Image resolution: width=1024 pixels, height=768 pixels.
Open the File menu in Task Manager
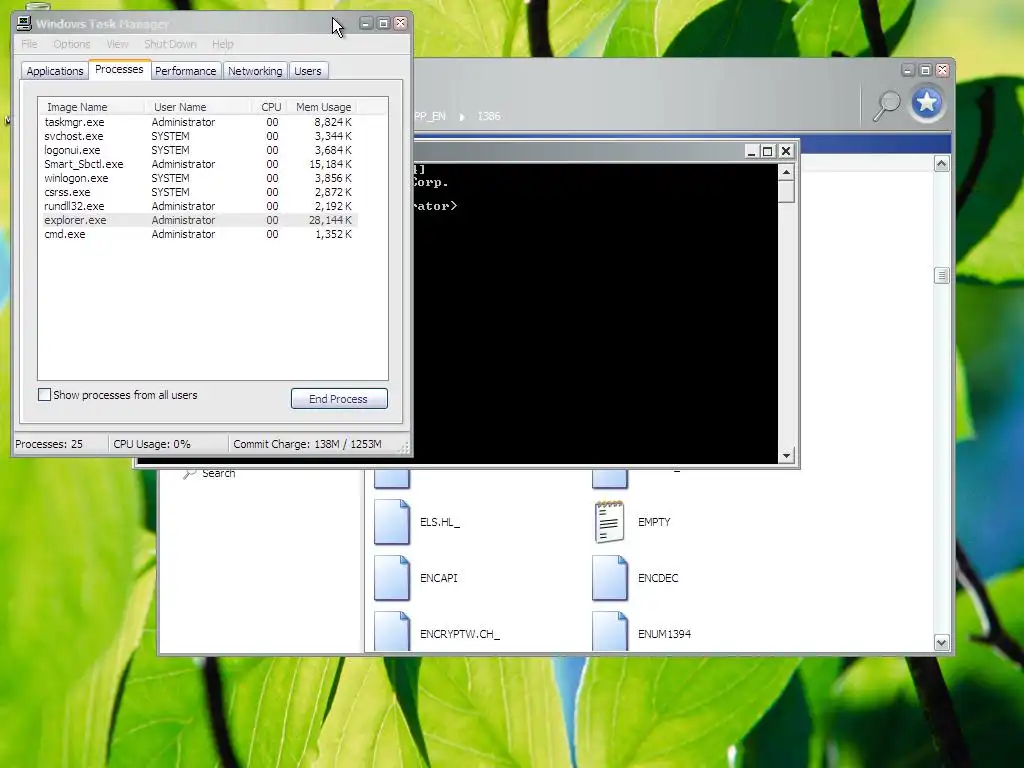29,44
